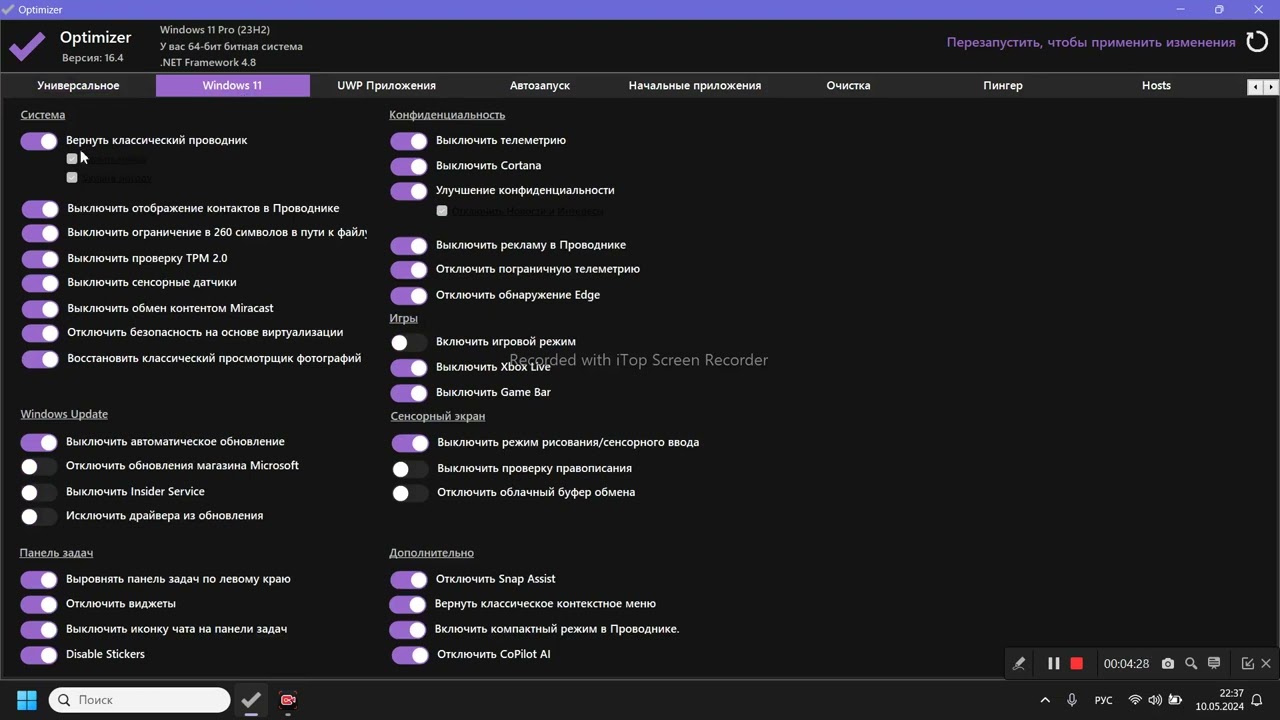
Task: Go to the Автозапуск tab
Action: pyautogui.click(x=540, y=86)
